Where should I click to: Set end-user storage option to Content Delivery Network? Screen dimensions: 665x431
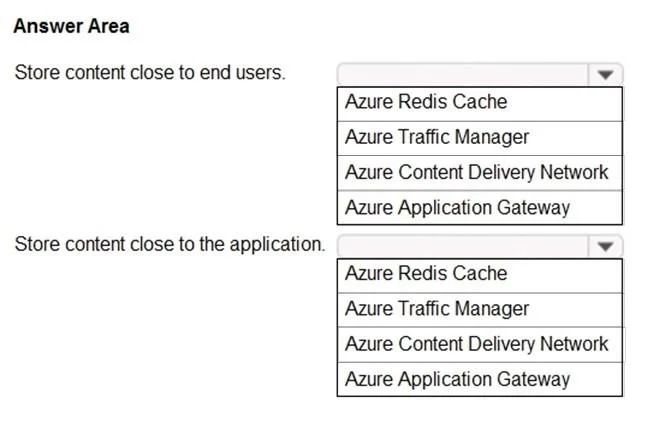pyautogui.click(x=480, y=173)
